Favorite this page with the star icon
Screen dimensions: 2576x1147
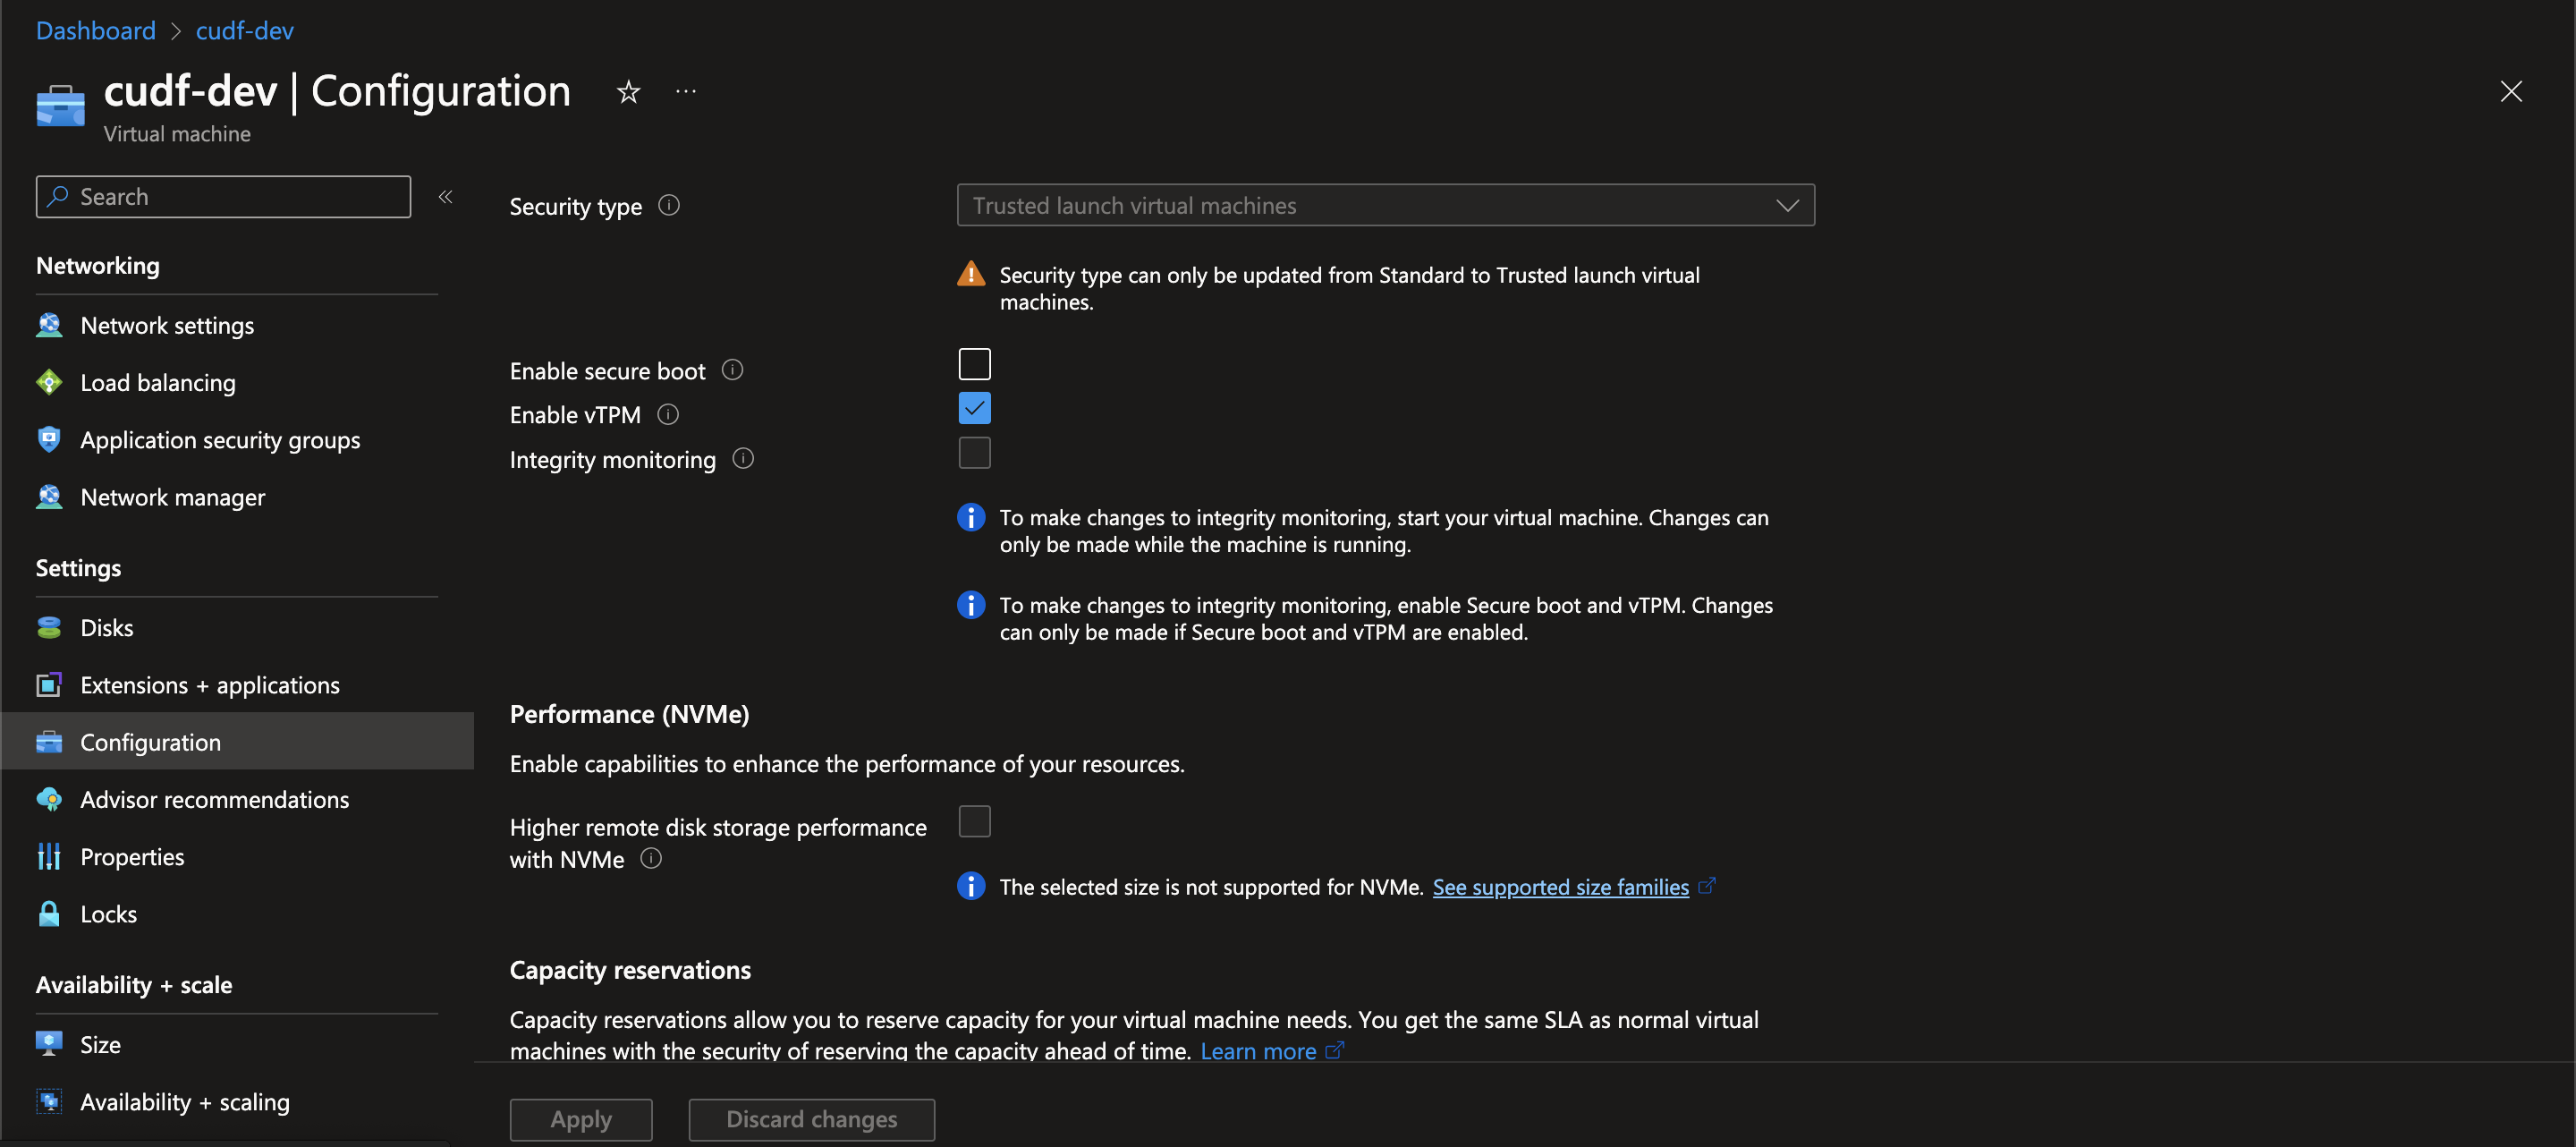[x=627, y=91]
